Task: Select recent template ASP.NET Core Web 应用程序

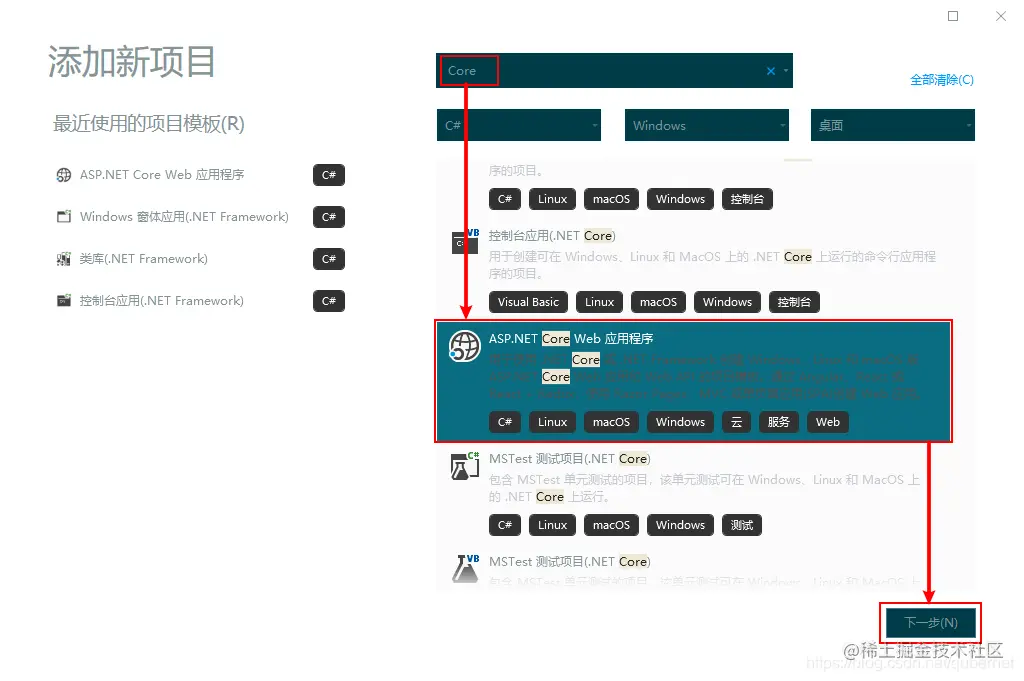Action: pos(162,175)
